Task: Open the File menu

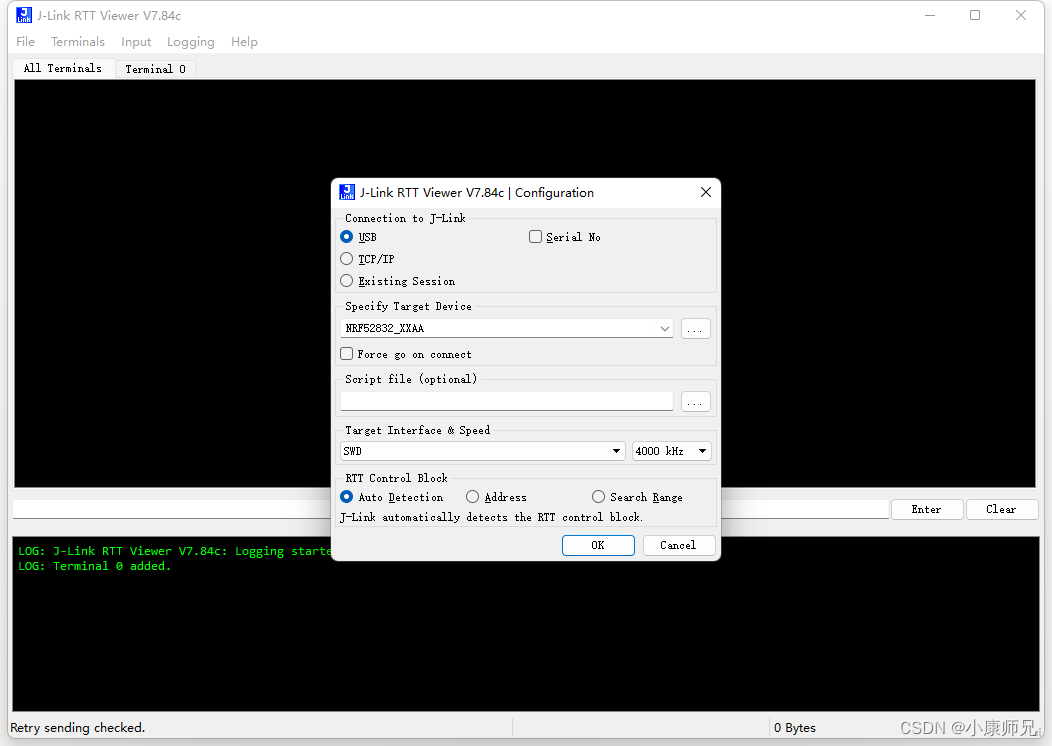Action: 25,42
